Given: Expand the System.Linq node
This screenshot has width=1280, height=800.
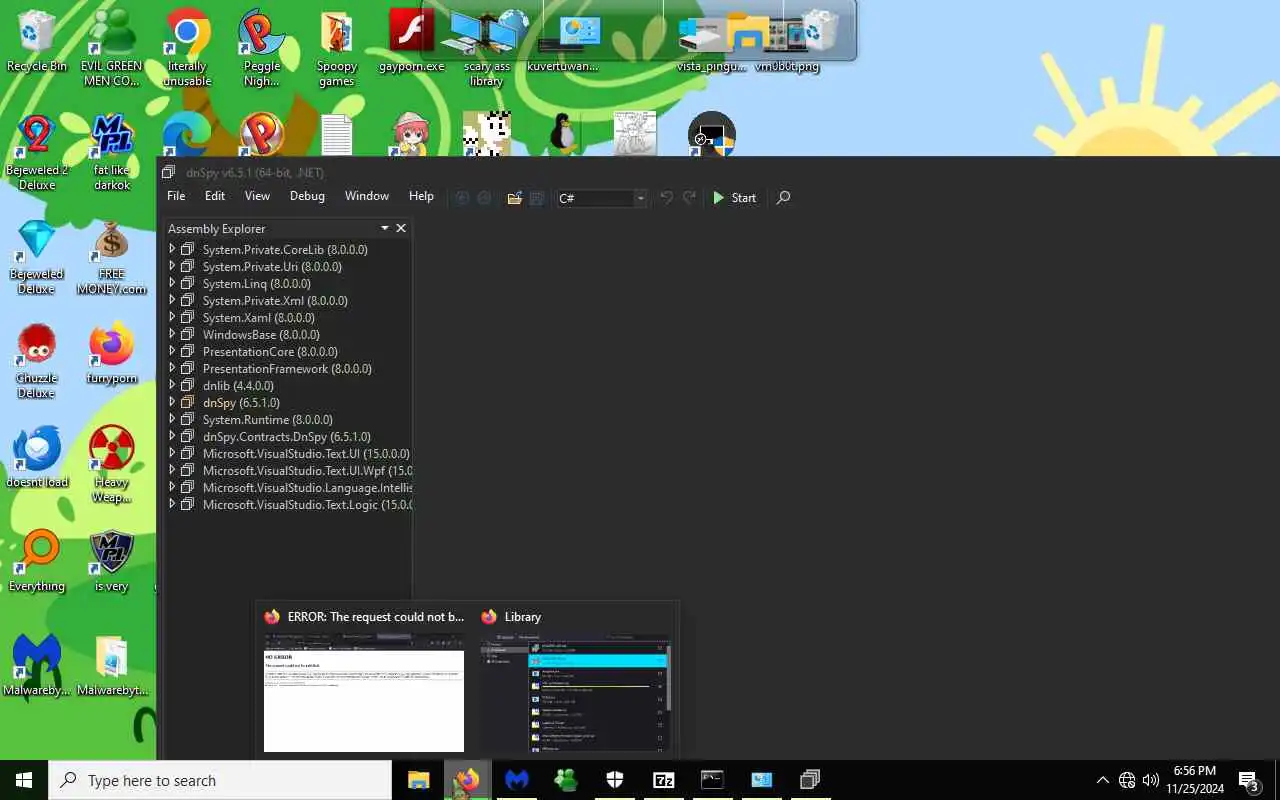Looking at the screenshot, I should pyautogui.click(x=172, y=283).
